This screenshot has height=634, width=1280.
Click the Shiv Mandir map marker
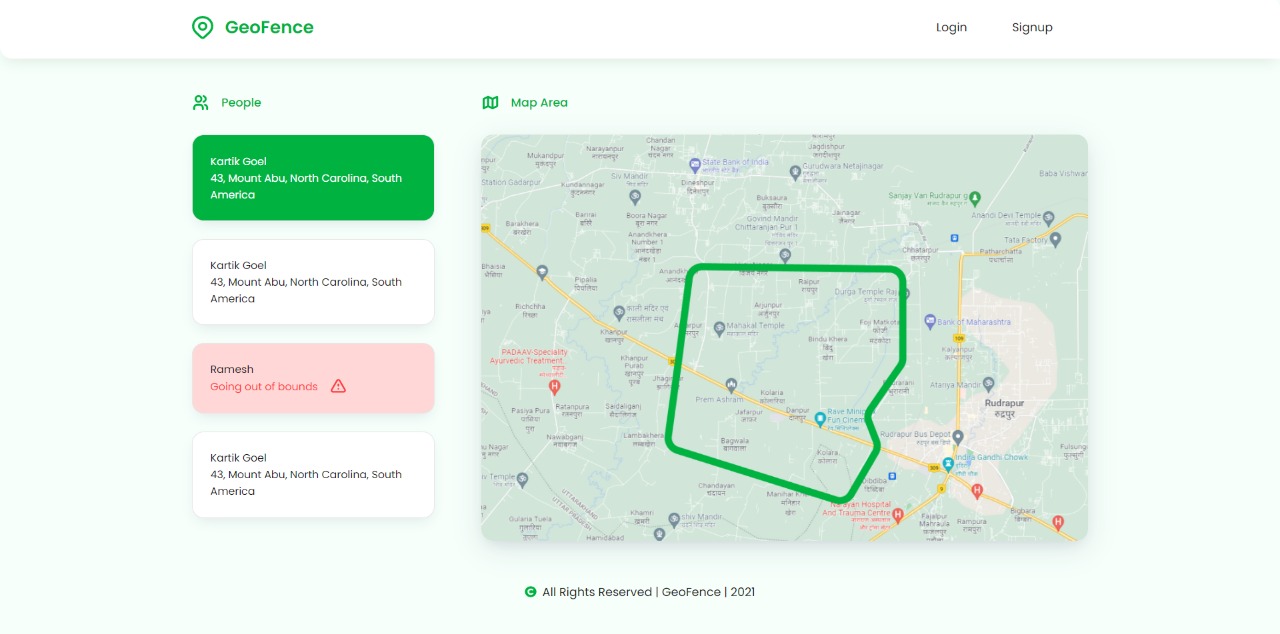(x=674, y=519)
